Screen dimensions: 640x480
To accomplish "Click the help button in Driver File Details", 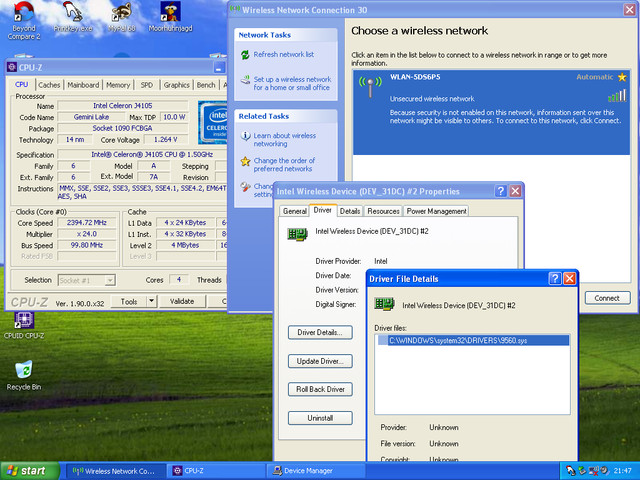I will (555, 278).
